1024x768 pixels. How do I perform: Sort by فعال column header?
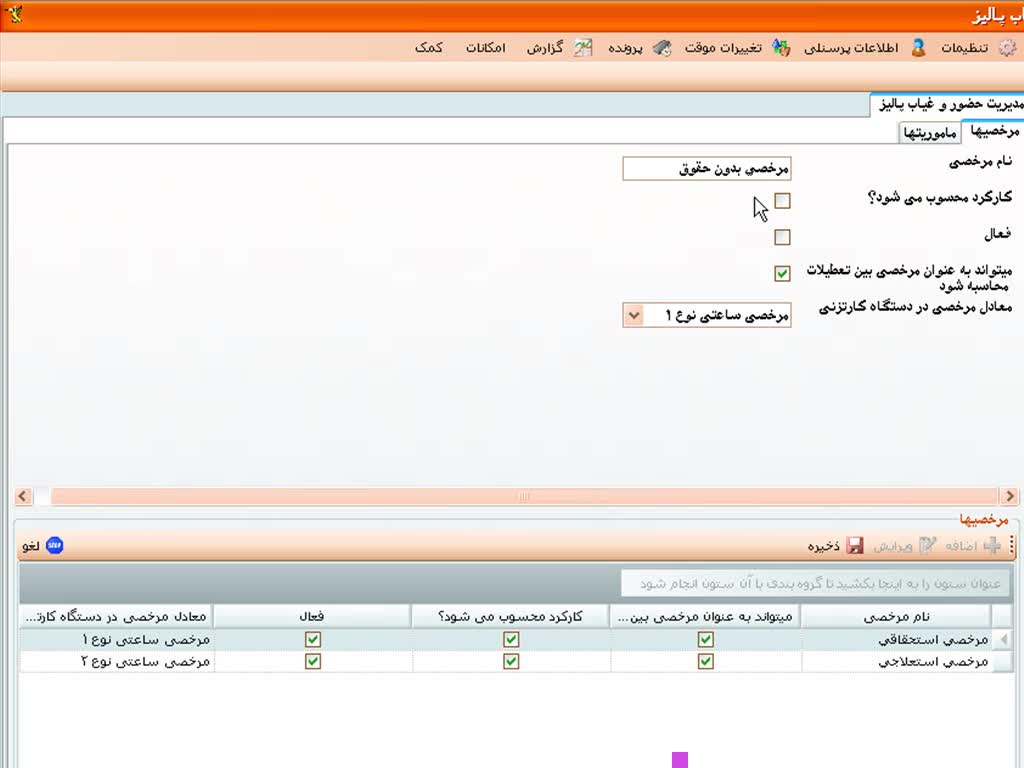coord(312,616)
